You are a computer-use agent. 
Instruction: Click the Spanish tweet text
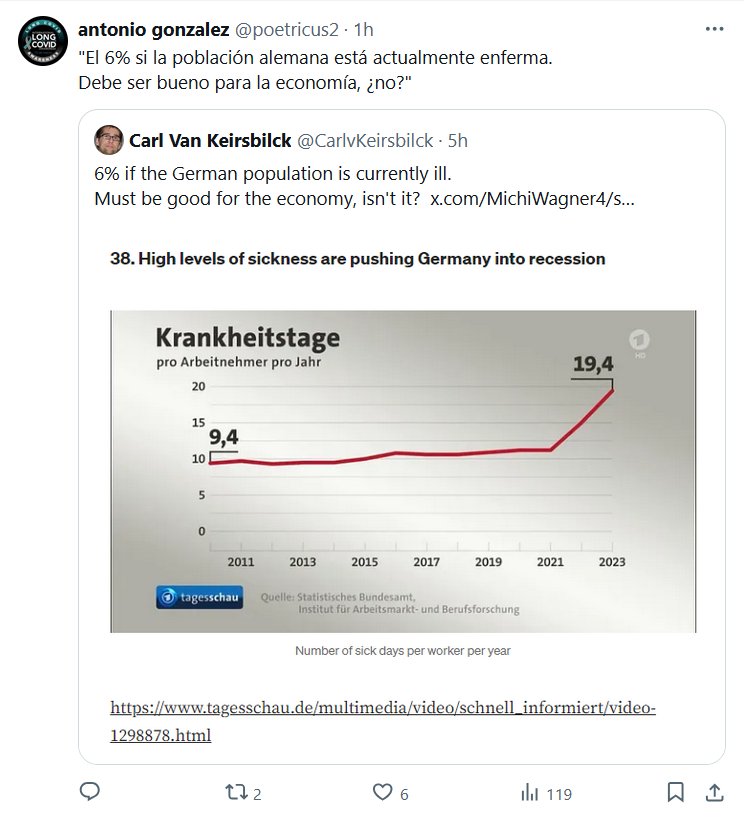pos(314,69)
